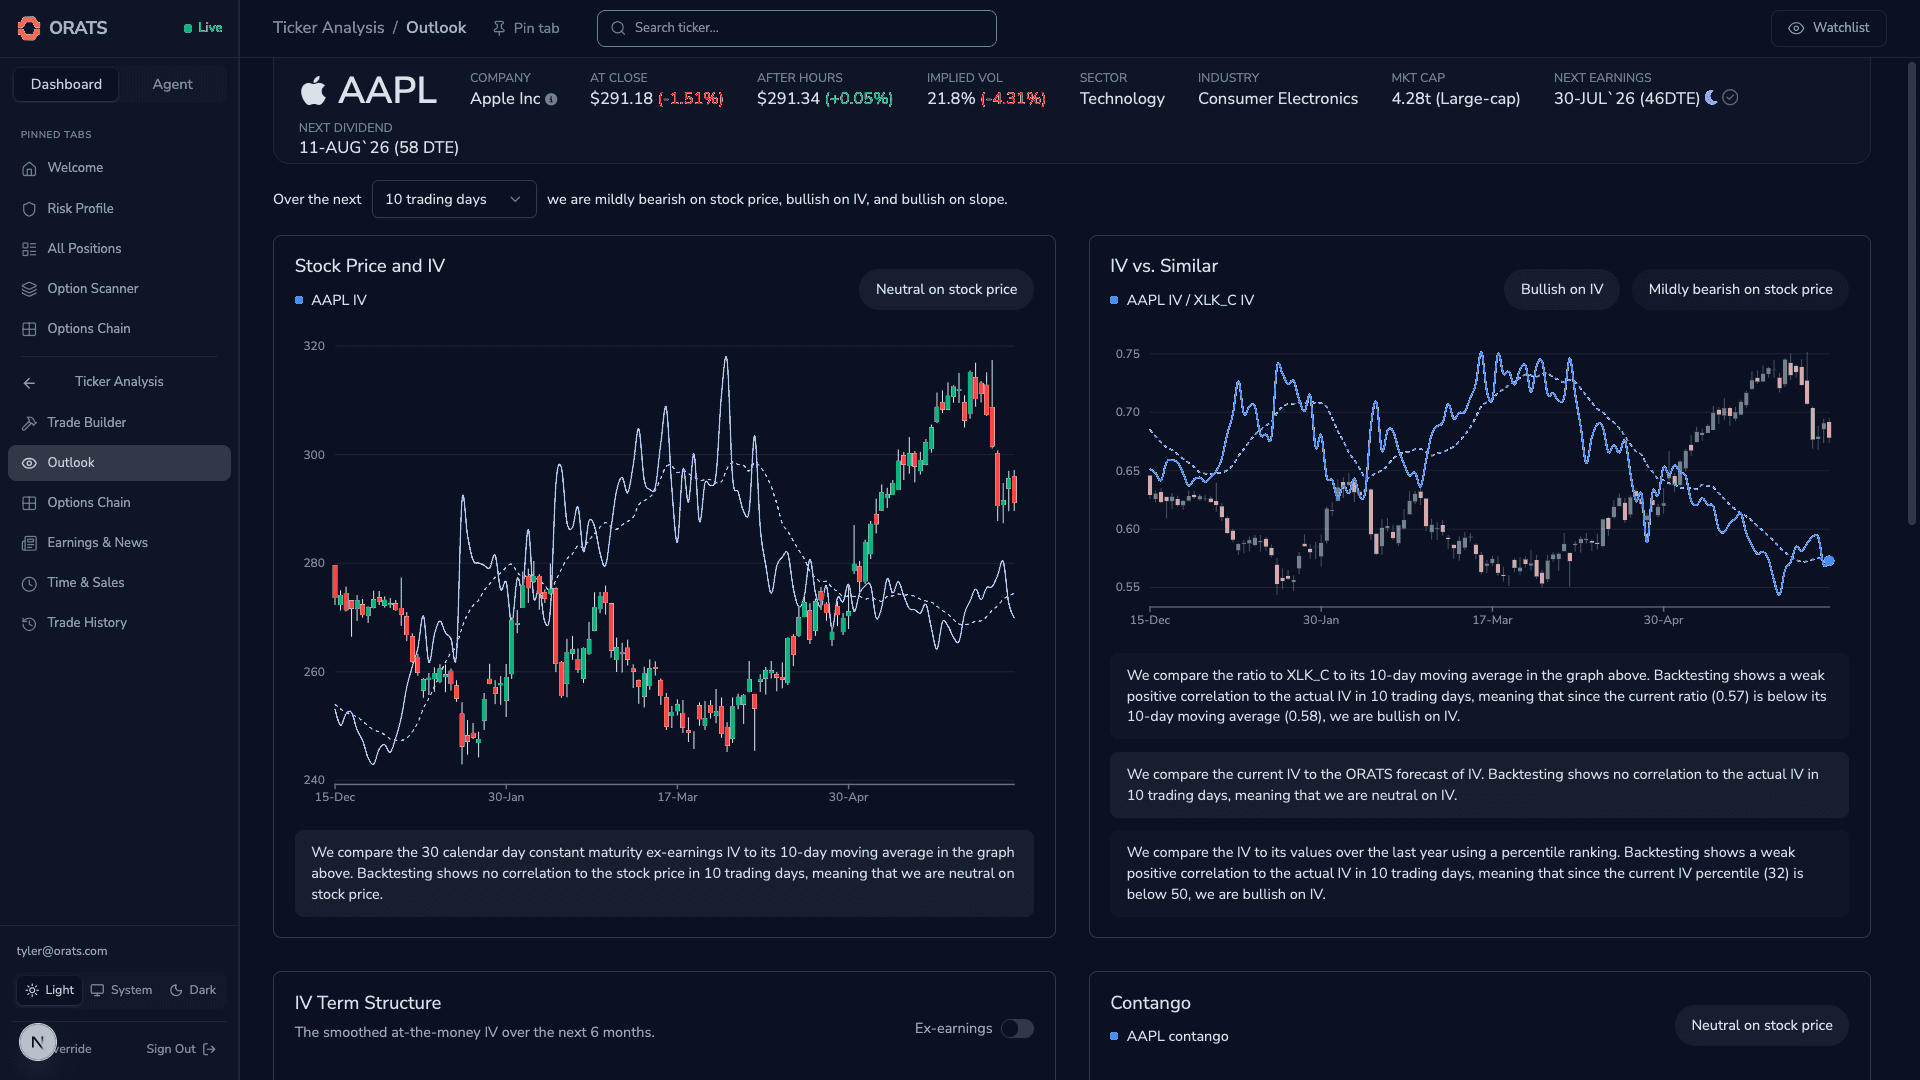Viewport: 1920px width, 1080px height.
Task: Open the Welcome pinned tab
Action: pos(119,168)
